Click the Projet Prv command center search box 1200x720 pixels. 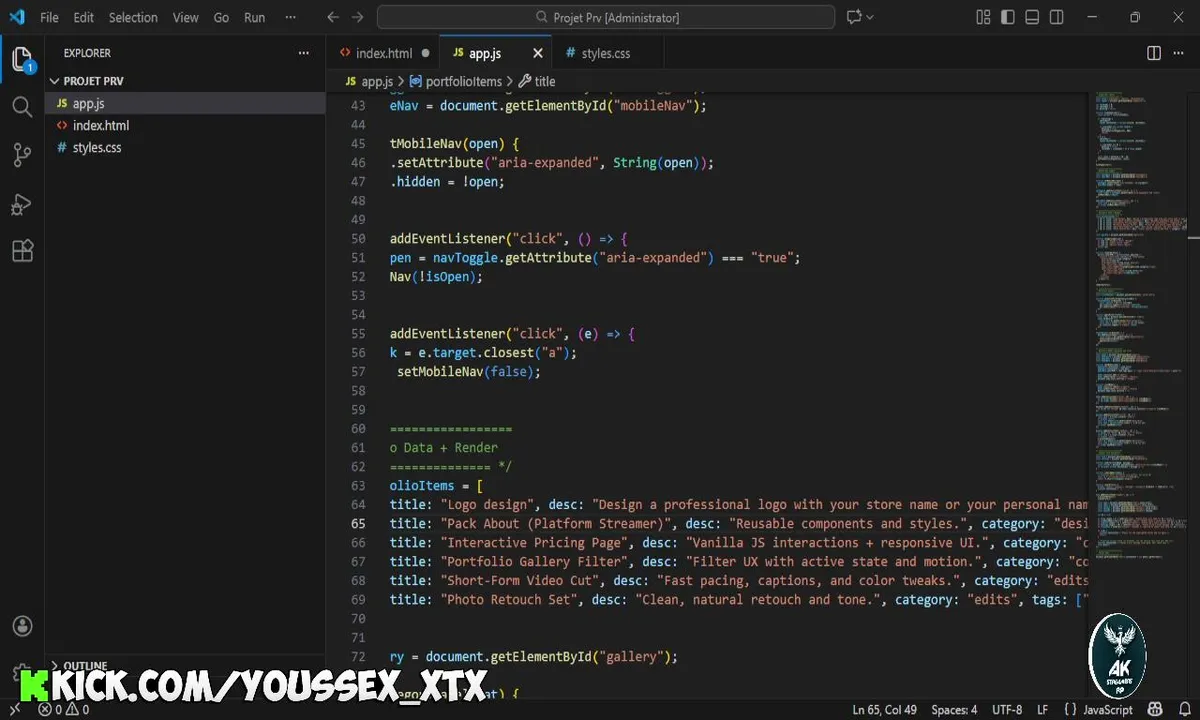[x=606, y=17]
